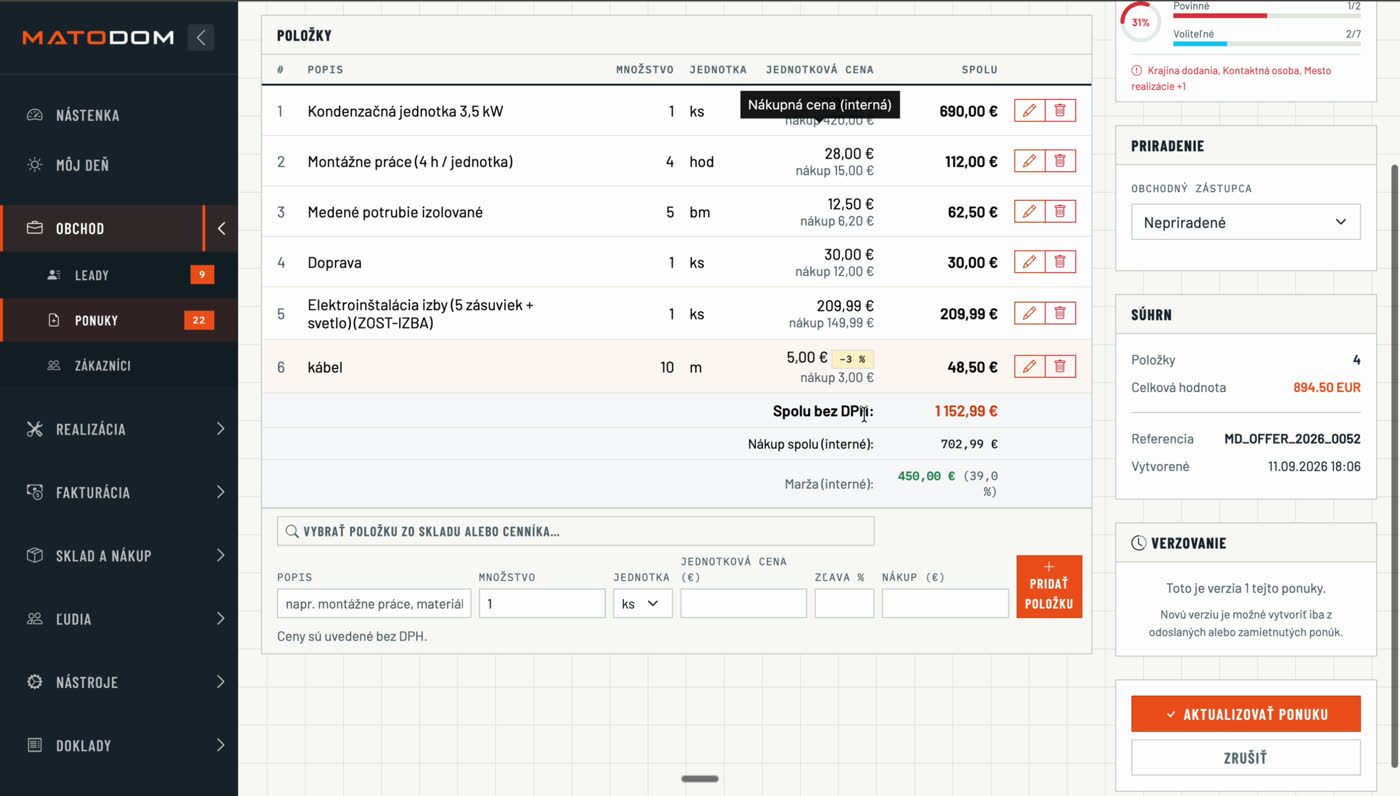Screen dimensions: 1400x796
Task: Expand the Ľudia menu section
Action: pyautogui.click(x=220, y=619)
